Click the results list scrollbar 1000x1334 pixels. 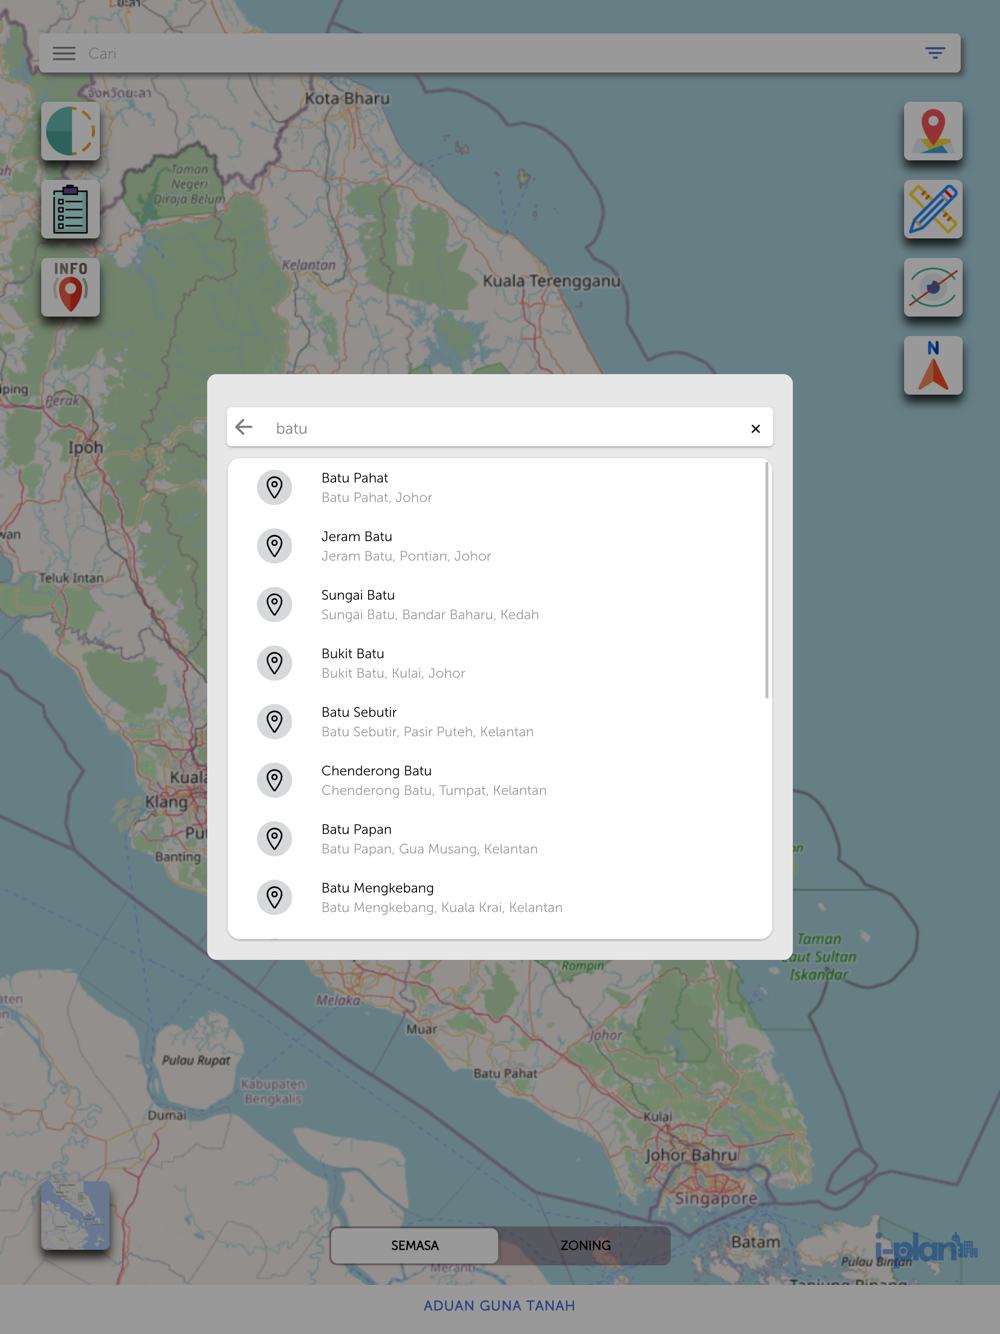click(x=767, y=580)
